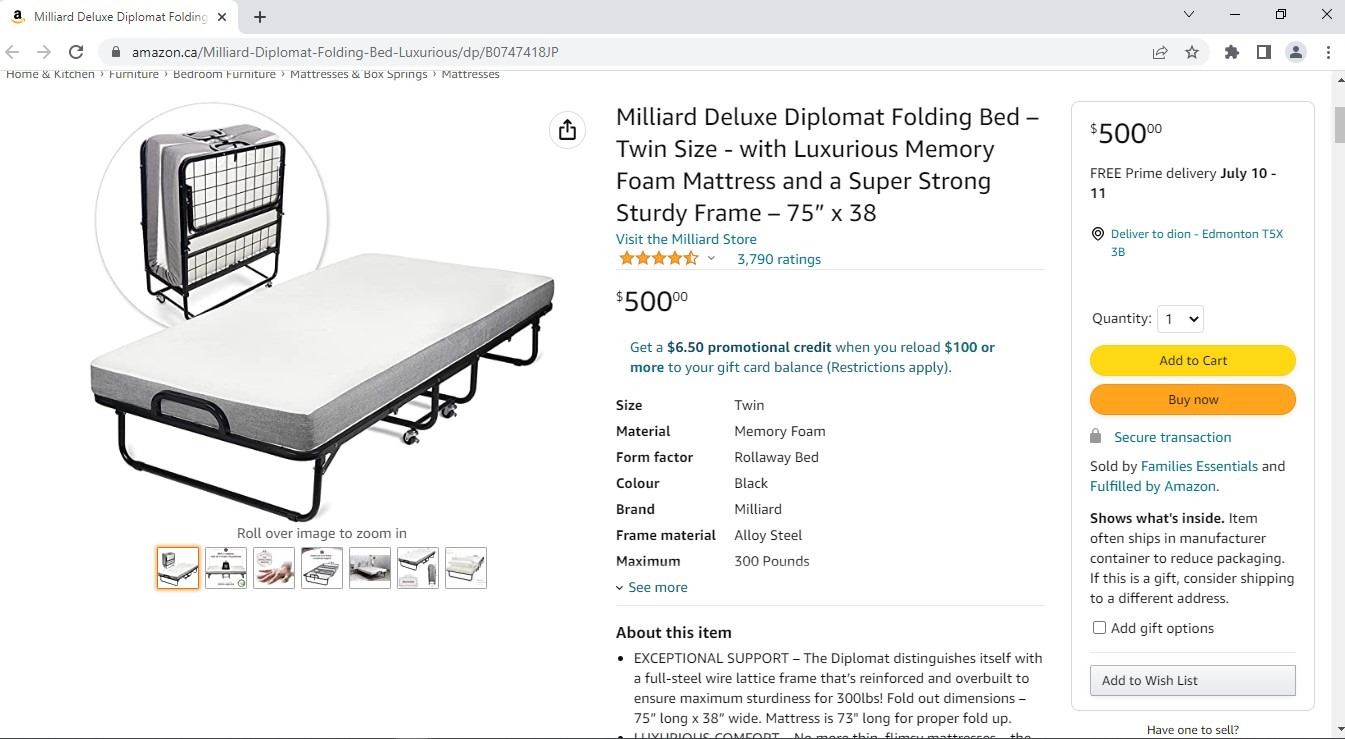Screen dimensions: 1345x739
Task: Click the location pin delivery icon
Action: (1098, 234)
